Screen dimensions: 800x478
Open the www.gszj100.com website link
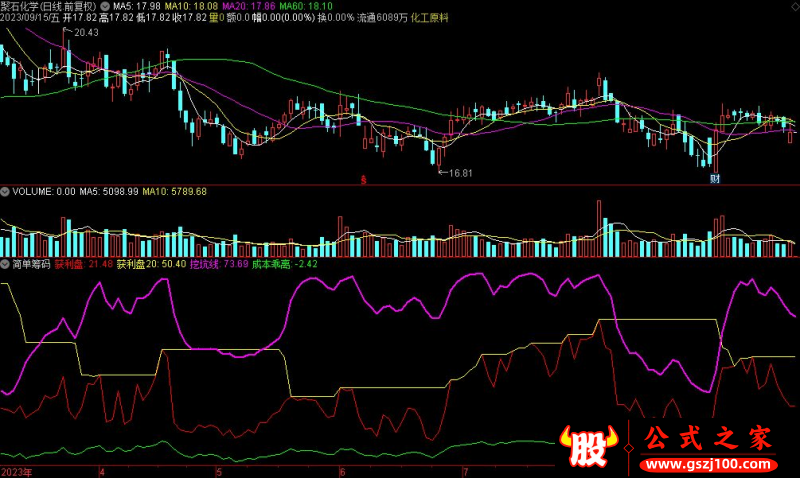point(709,465)
